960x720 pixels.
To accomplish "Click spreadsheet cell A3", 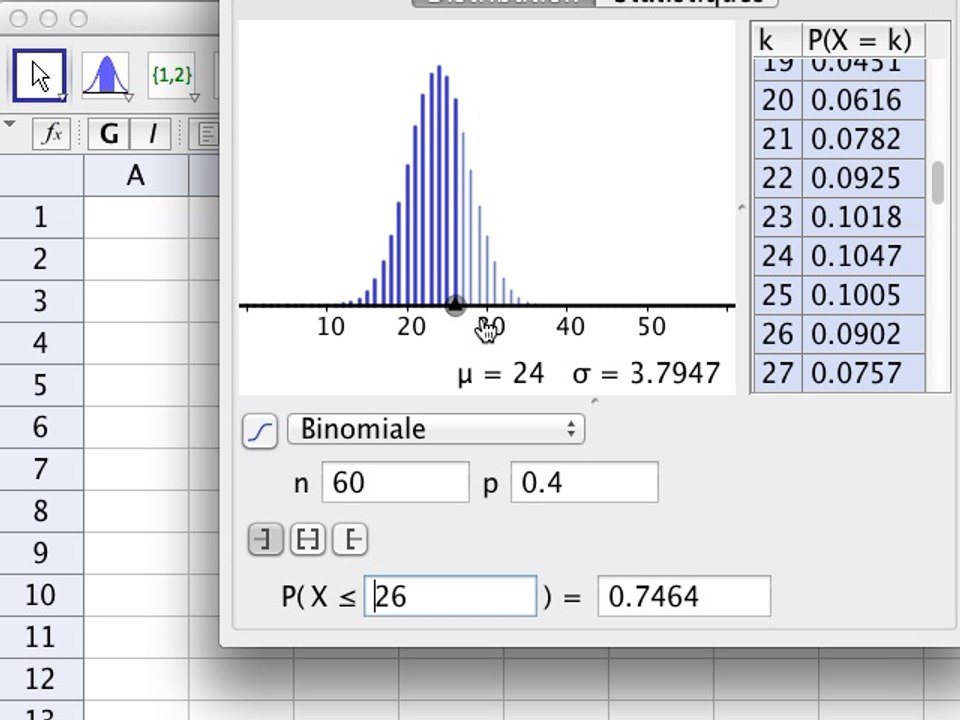I will click(136, 301).
